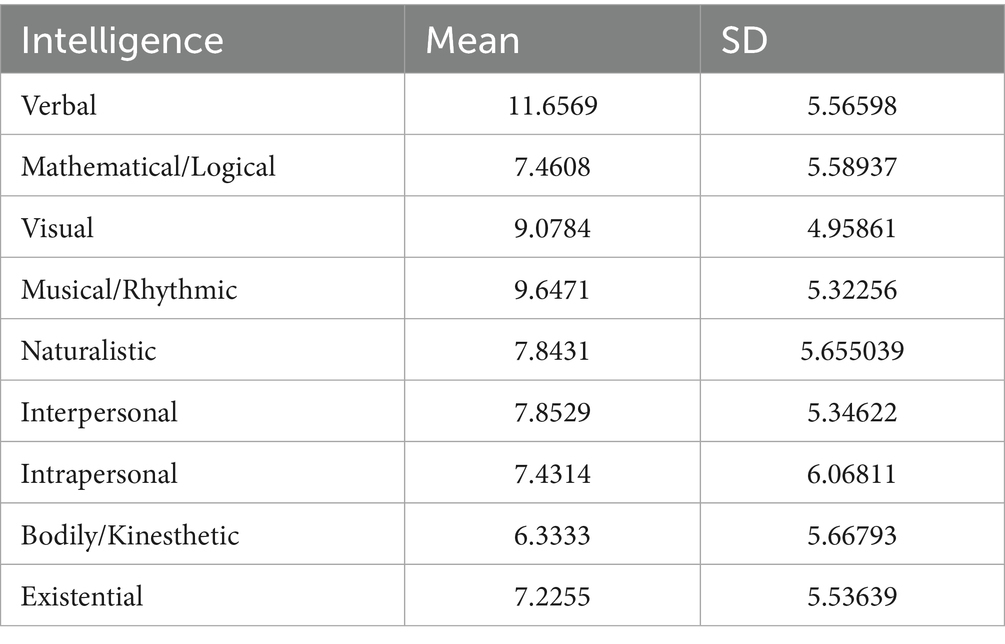The width and height of the screenshot is (1005, 644).
Task: Click the Intrapersonal SD value 6.06811
Action: (852, 474)
